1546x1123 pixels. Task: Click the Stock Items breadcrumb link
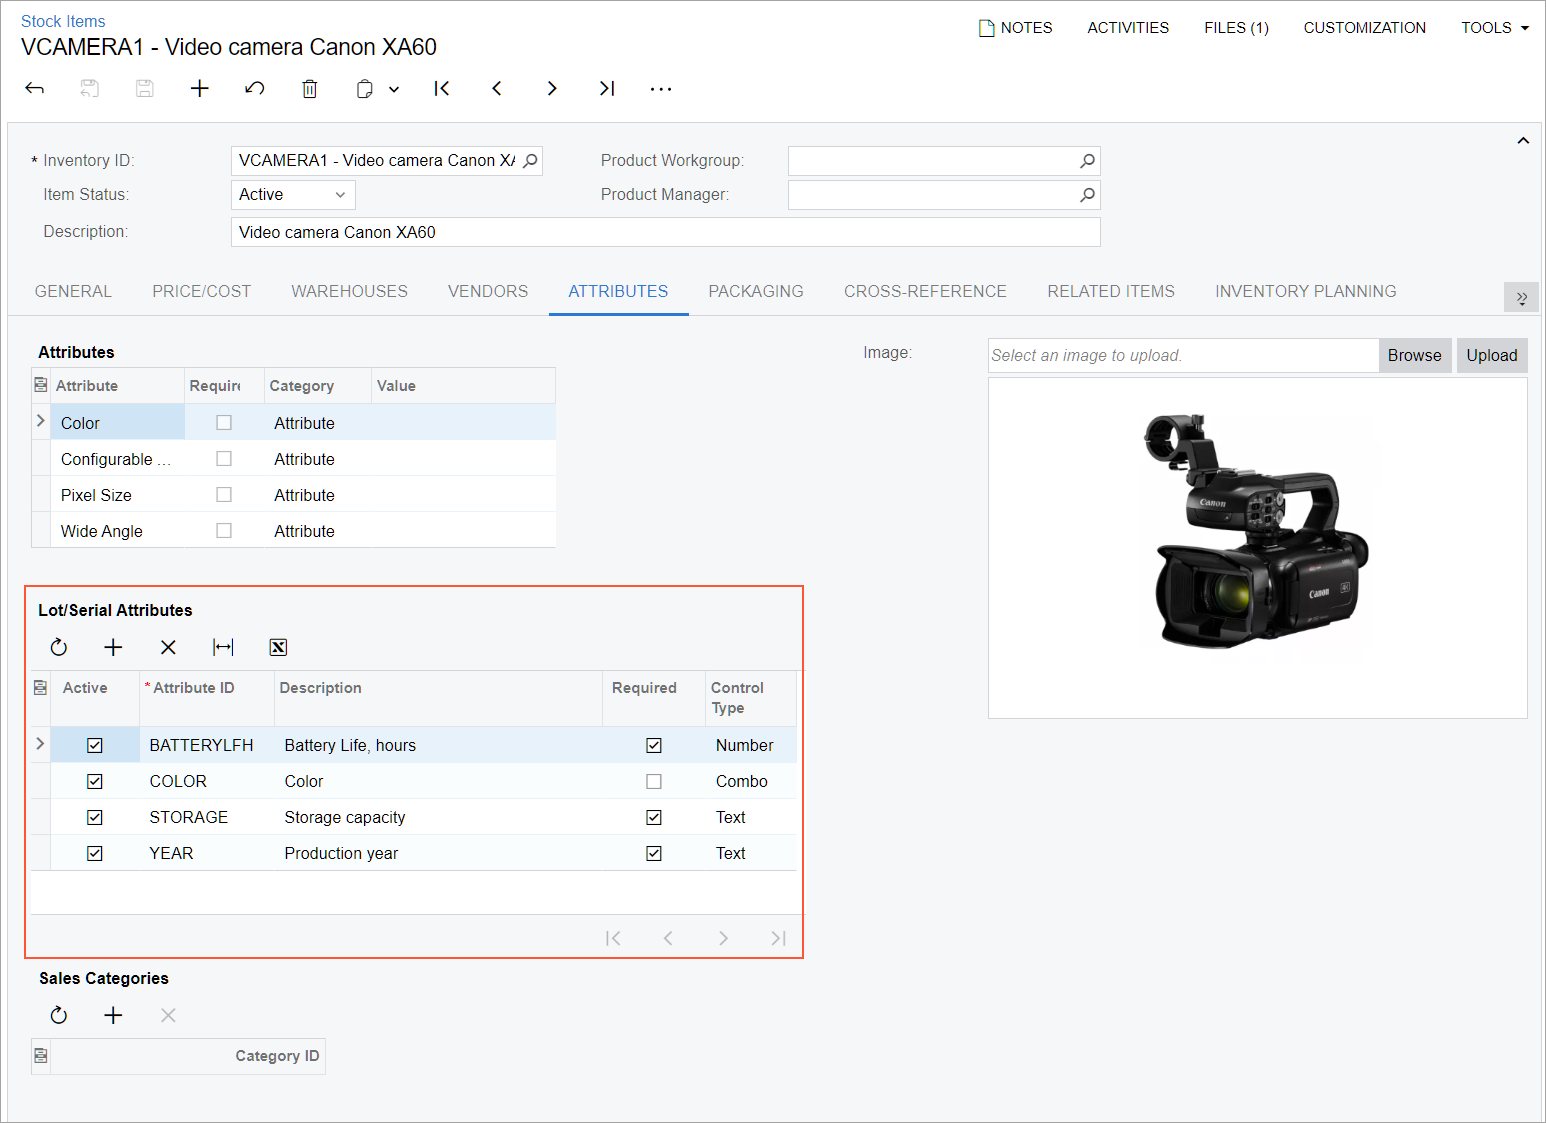coord(63,21)
